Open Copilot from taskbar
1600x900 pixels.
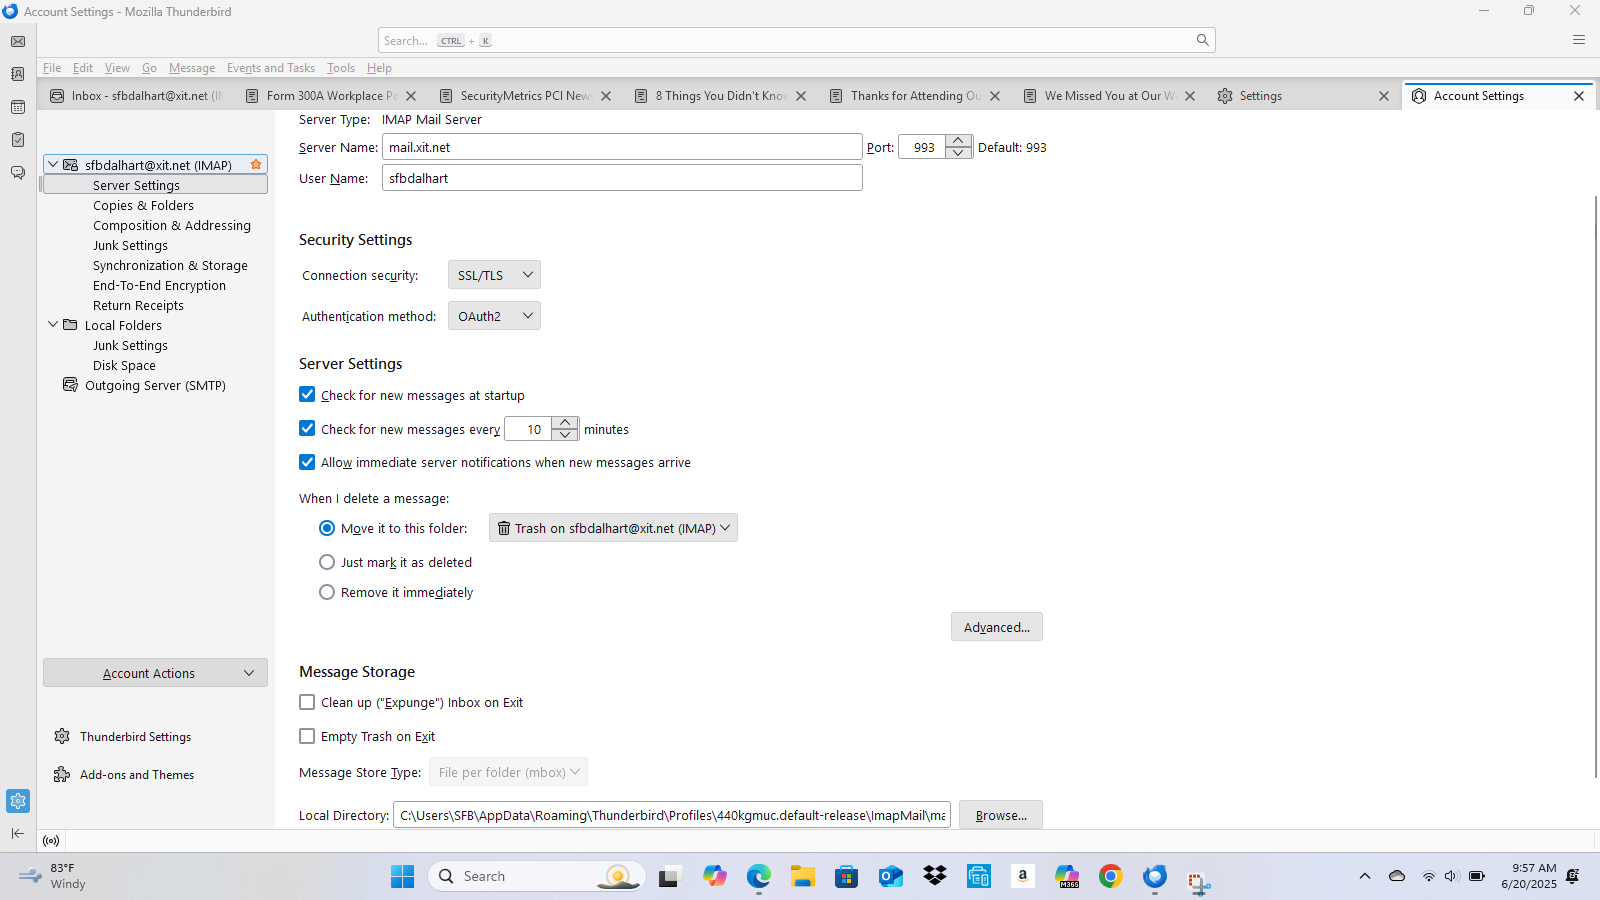[715, 877]
